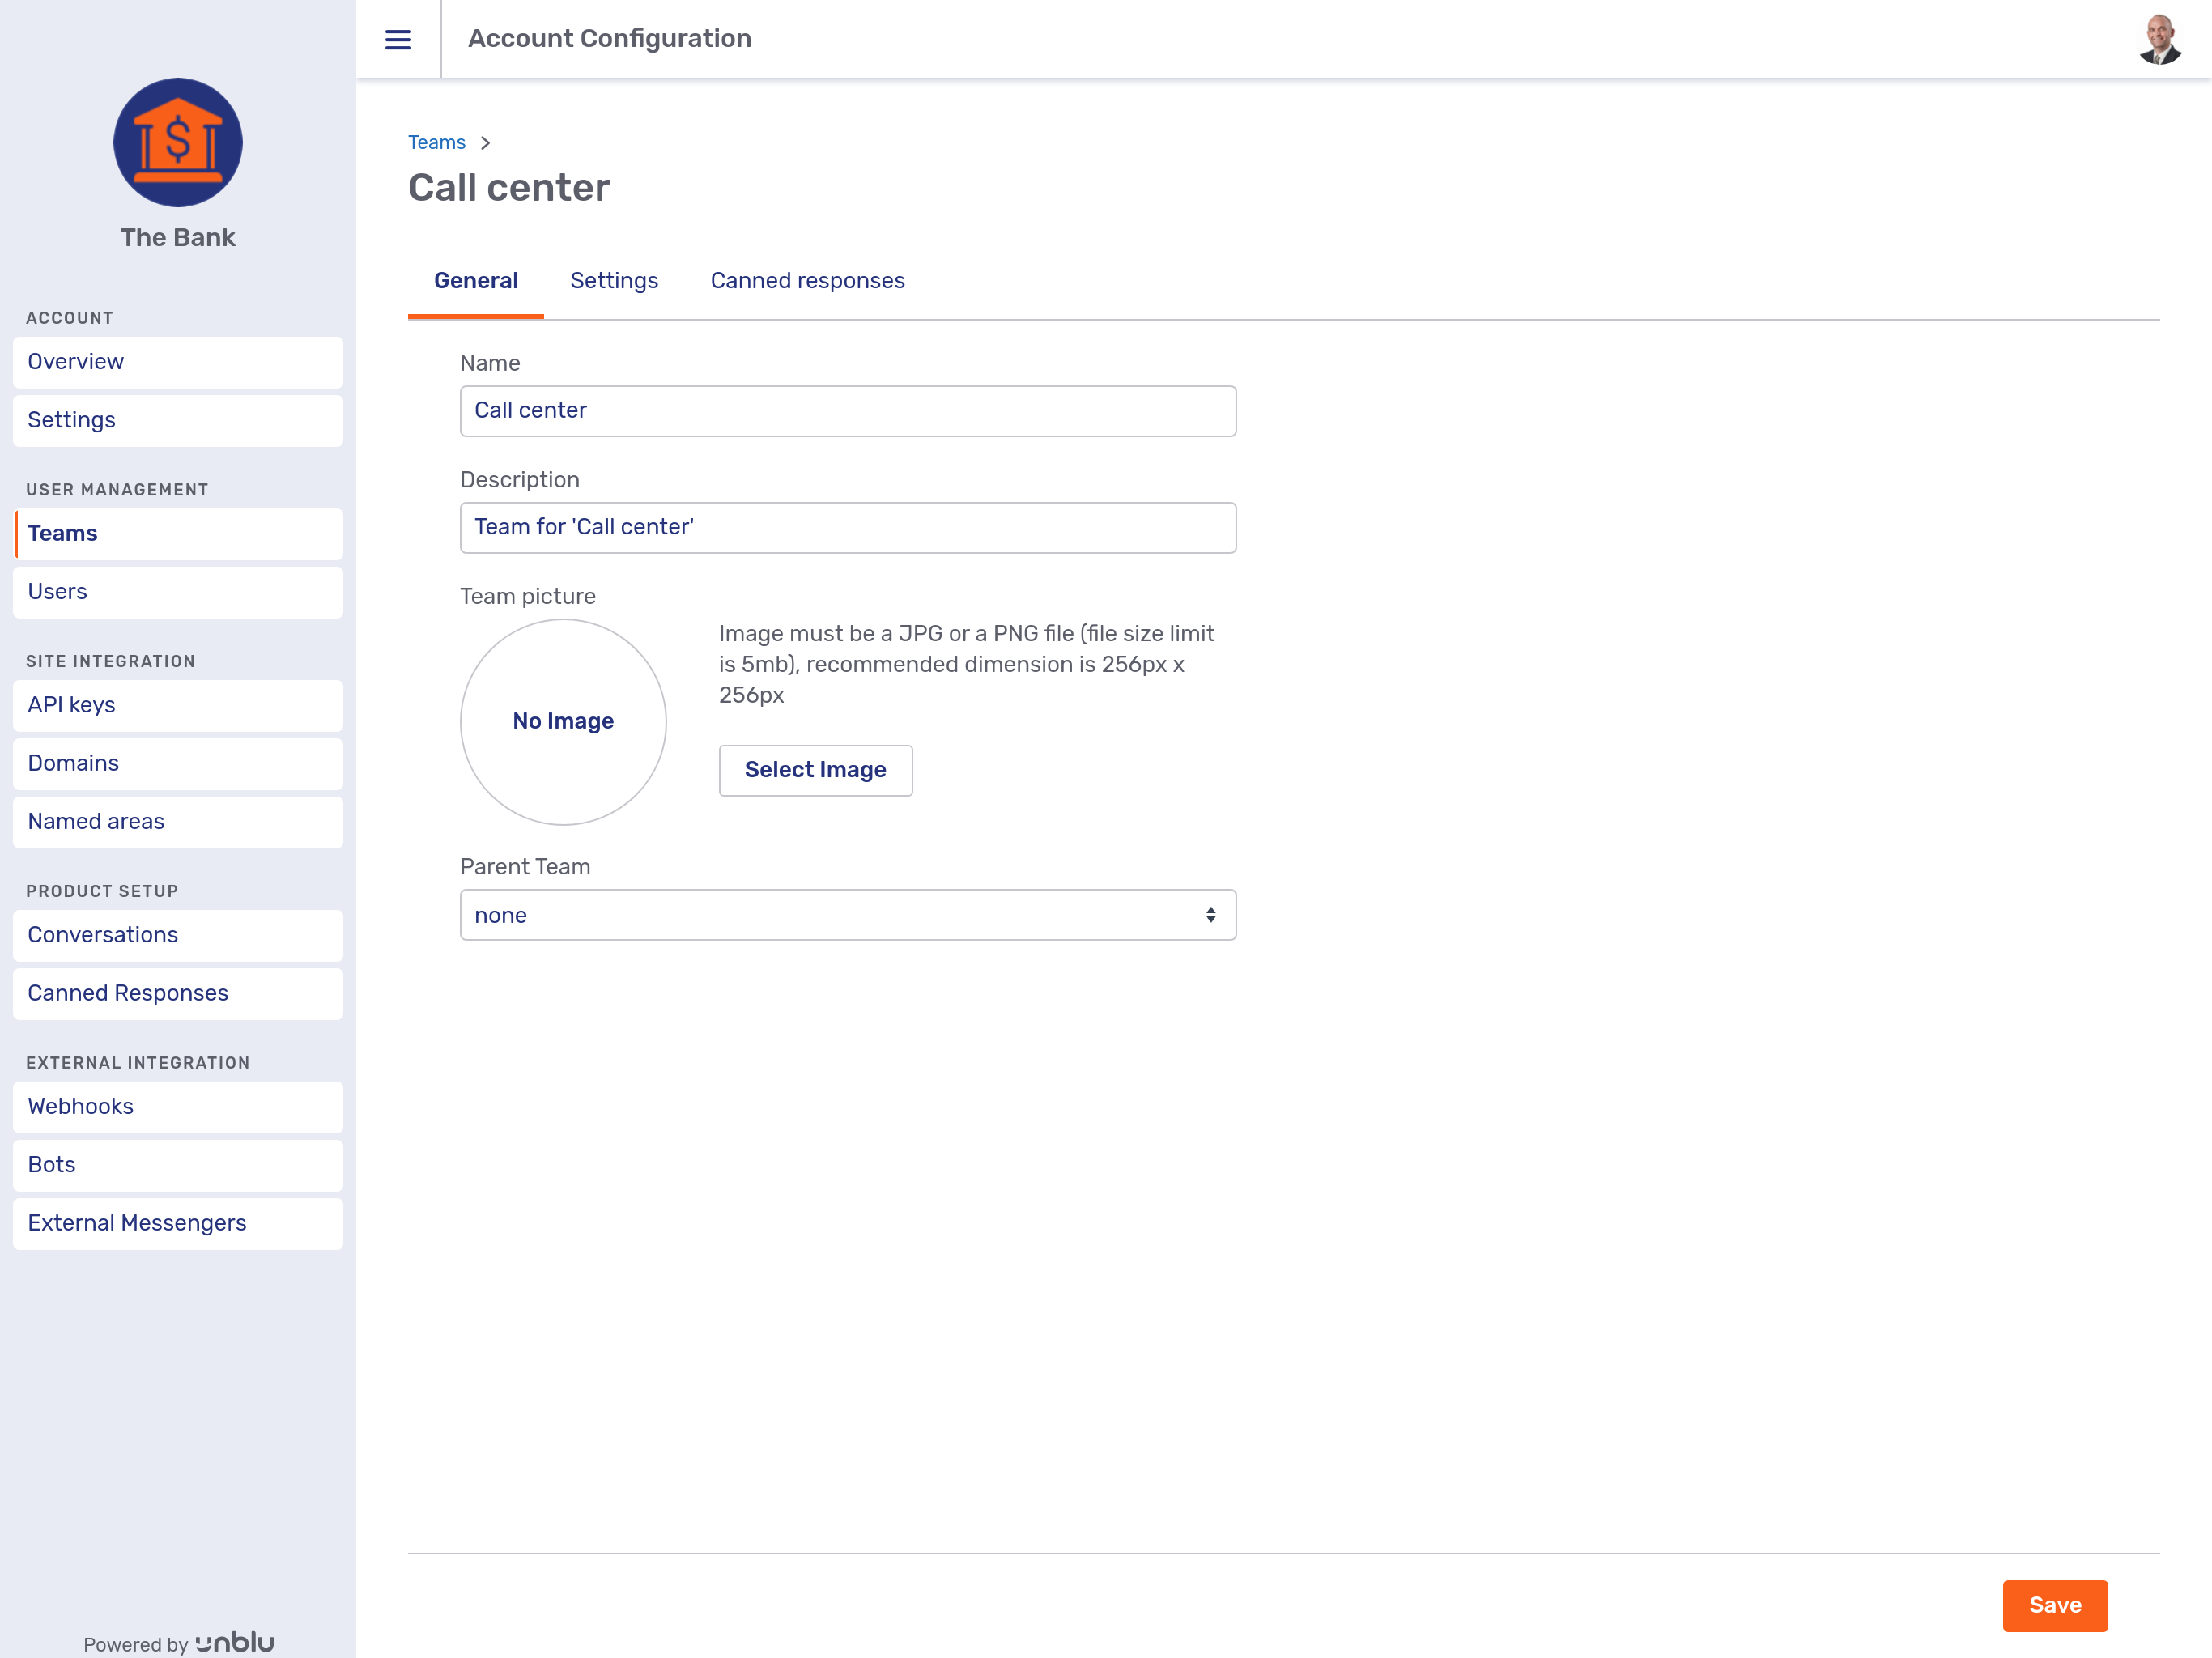Click The Bank logo icon
Screen dimensions: 2212x1658
[x=178, y=143]
